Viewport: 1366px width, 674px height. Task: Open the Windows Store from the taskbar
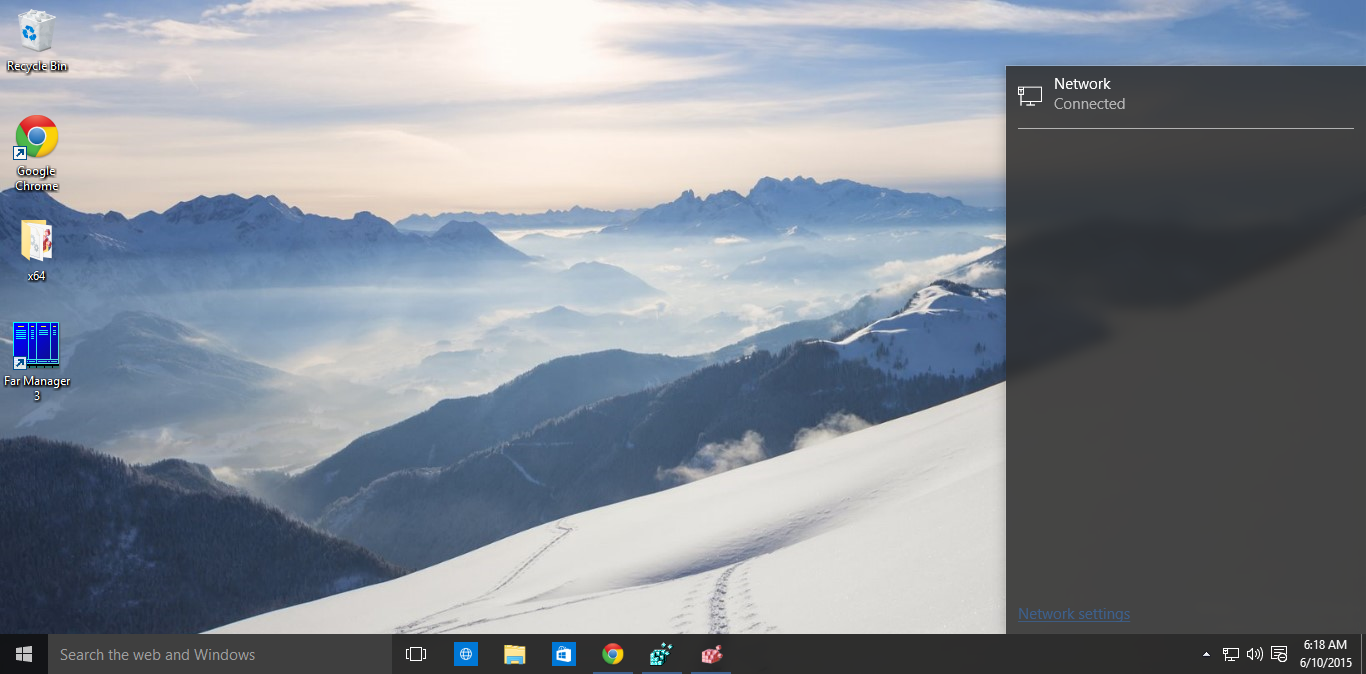(563, 654)
